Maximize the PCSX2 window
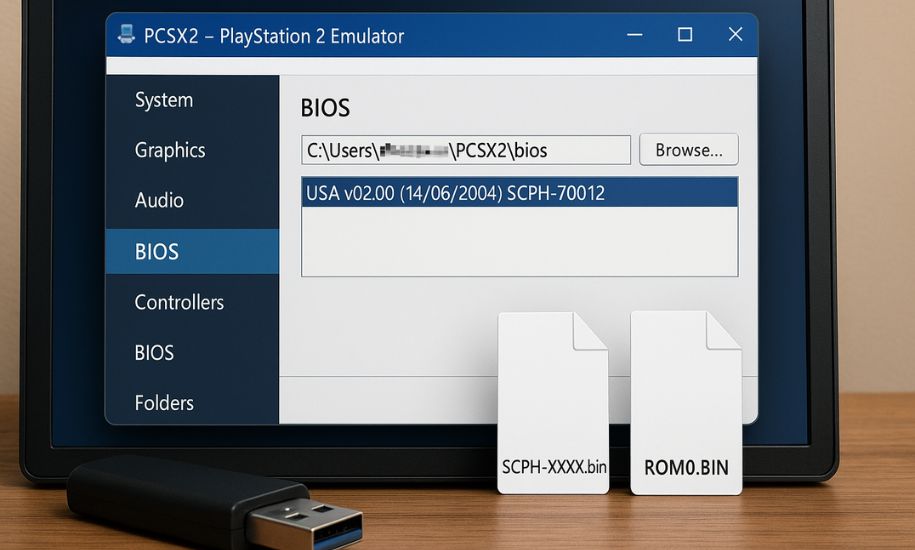The image size is (915, 550). [x=685, y=34]
